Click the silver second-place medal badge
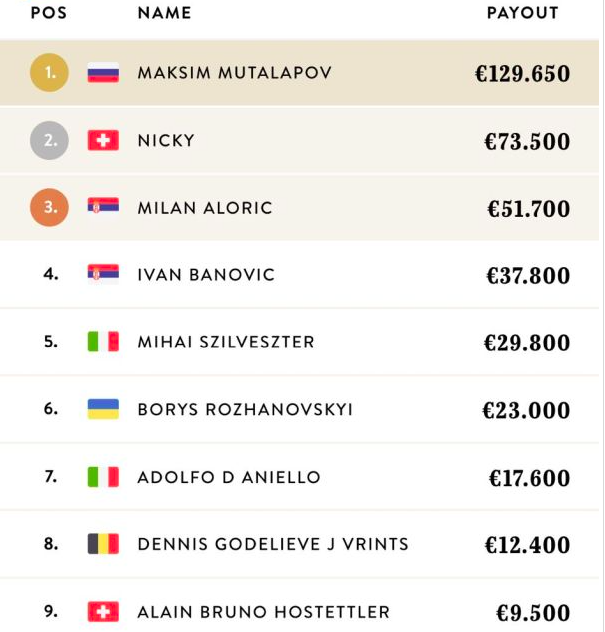The width and height of the screenshot is (605, 632). click(x=50, y=141)
